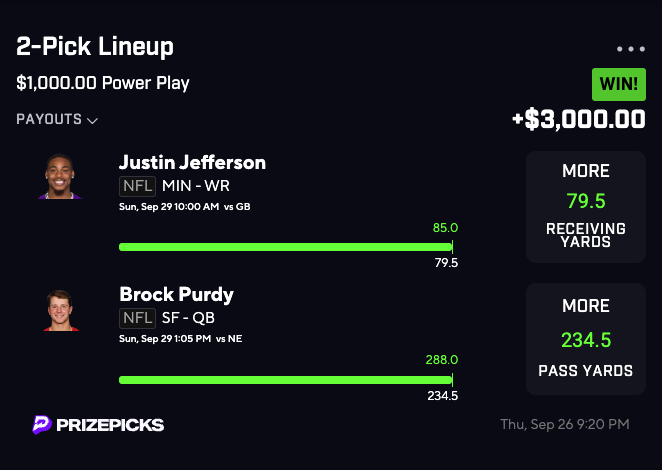Image resolution: width=662 pixels, height=470 pixels.
Task: Click the 2-Pick Lineup title
Action: click(x=95, y=46)
